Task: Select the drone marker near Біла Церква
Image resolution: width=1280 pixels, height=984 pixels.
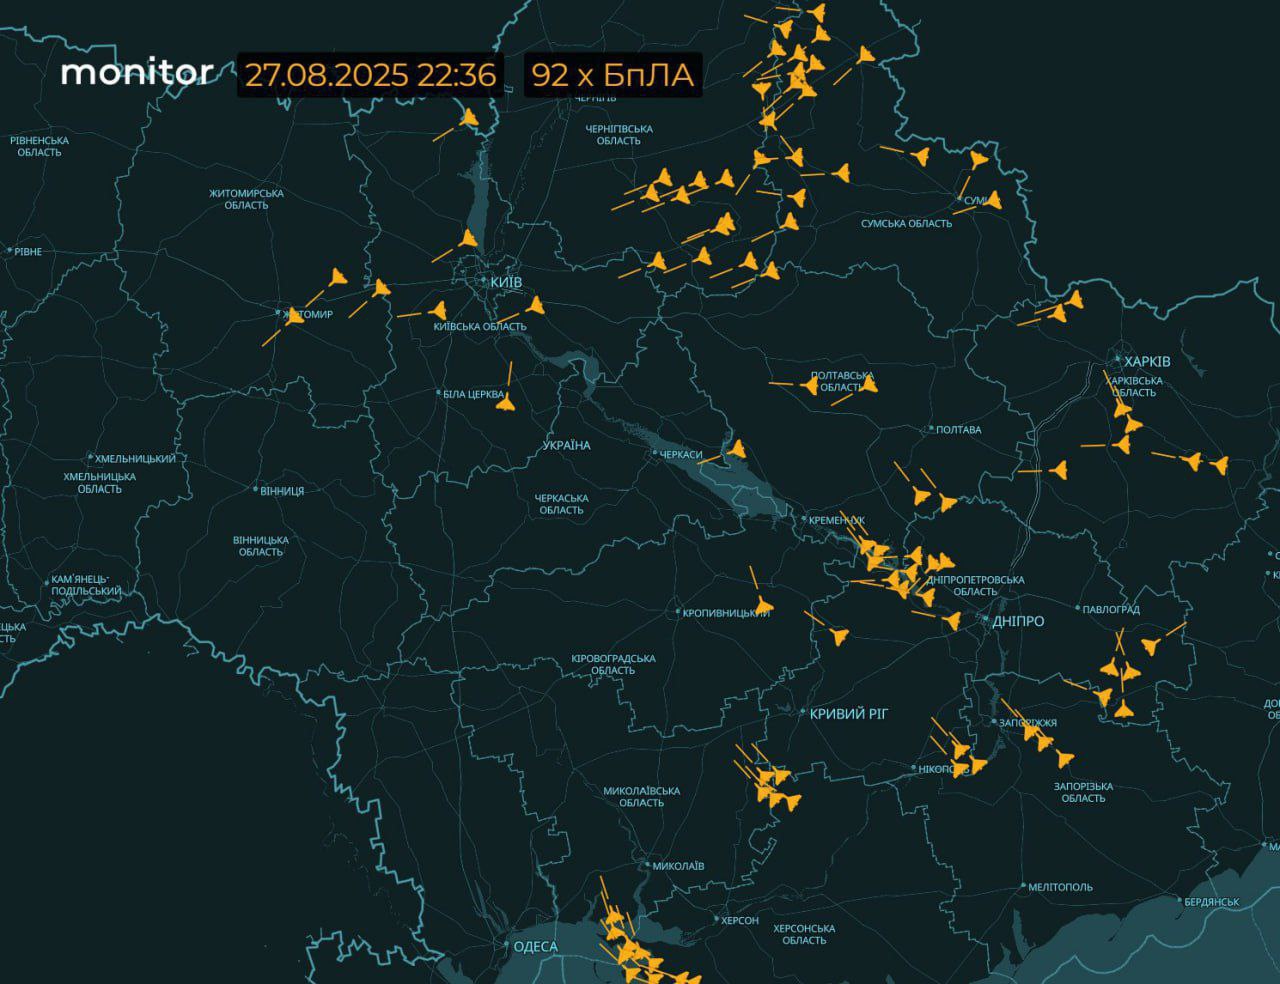Action: (506, 403)
